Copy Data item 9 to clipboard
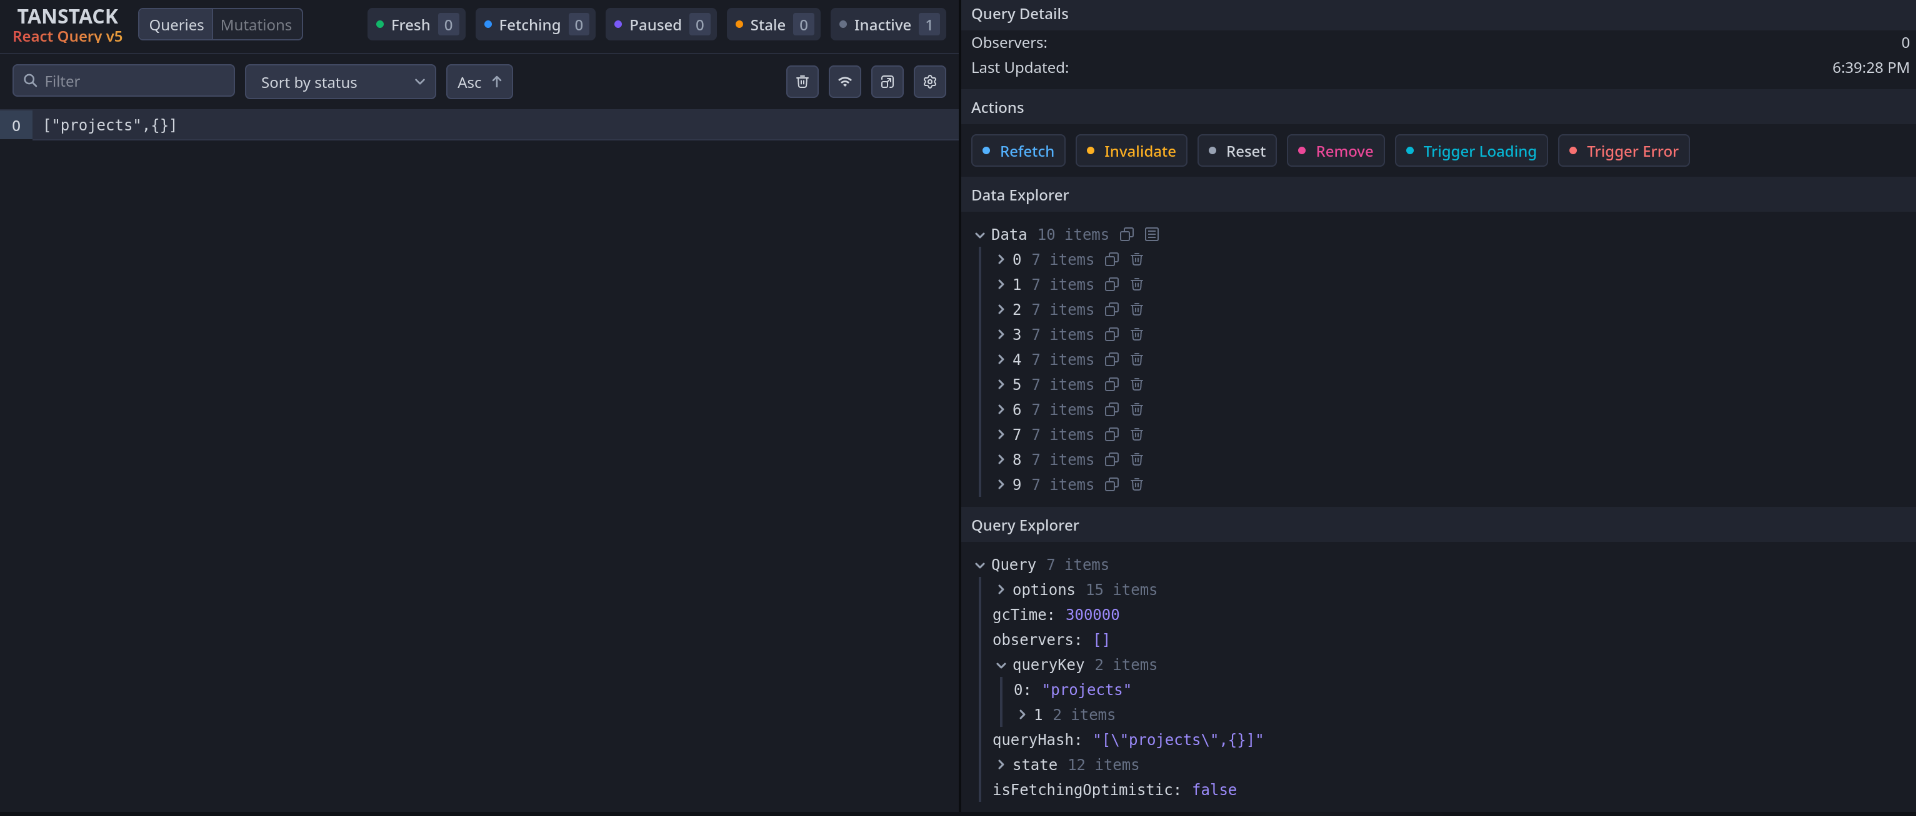 point(1112,484)
